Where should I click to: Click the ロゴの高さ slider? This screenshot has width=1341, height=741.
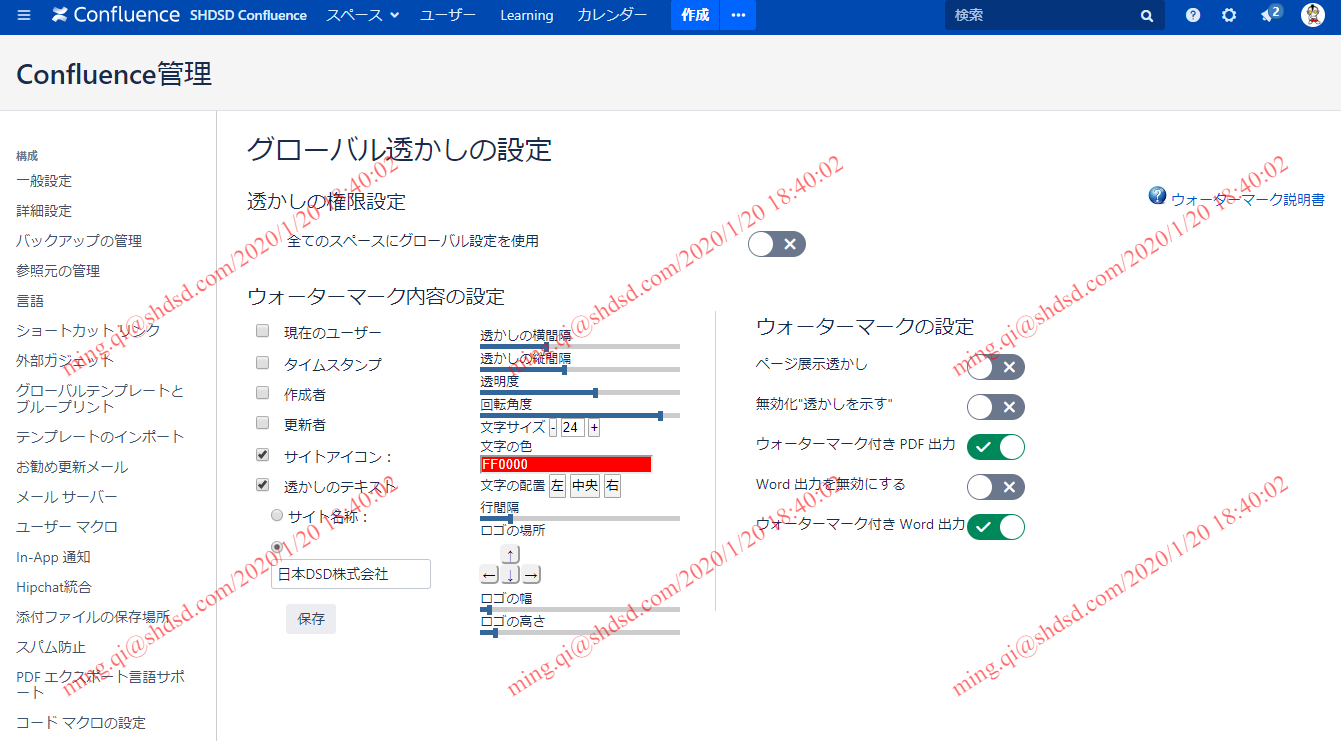[580, 632]
